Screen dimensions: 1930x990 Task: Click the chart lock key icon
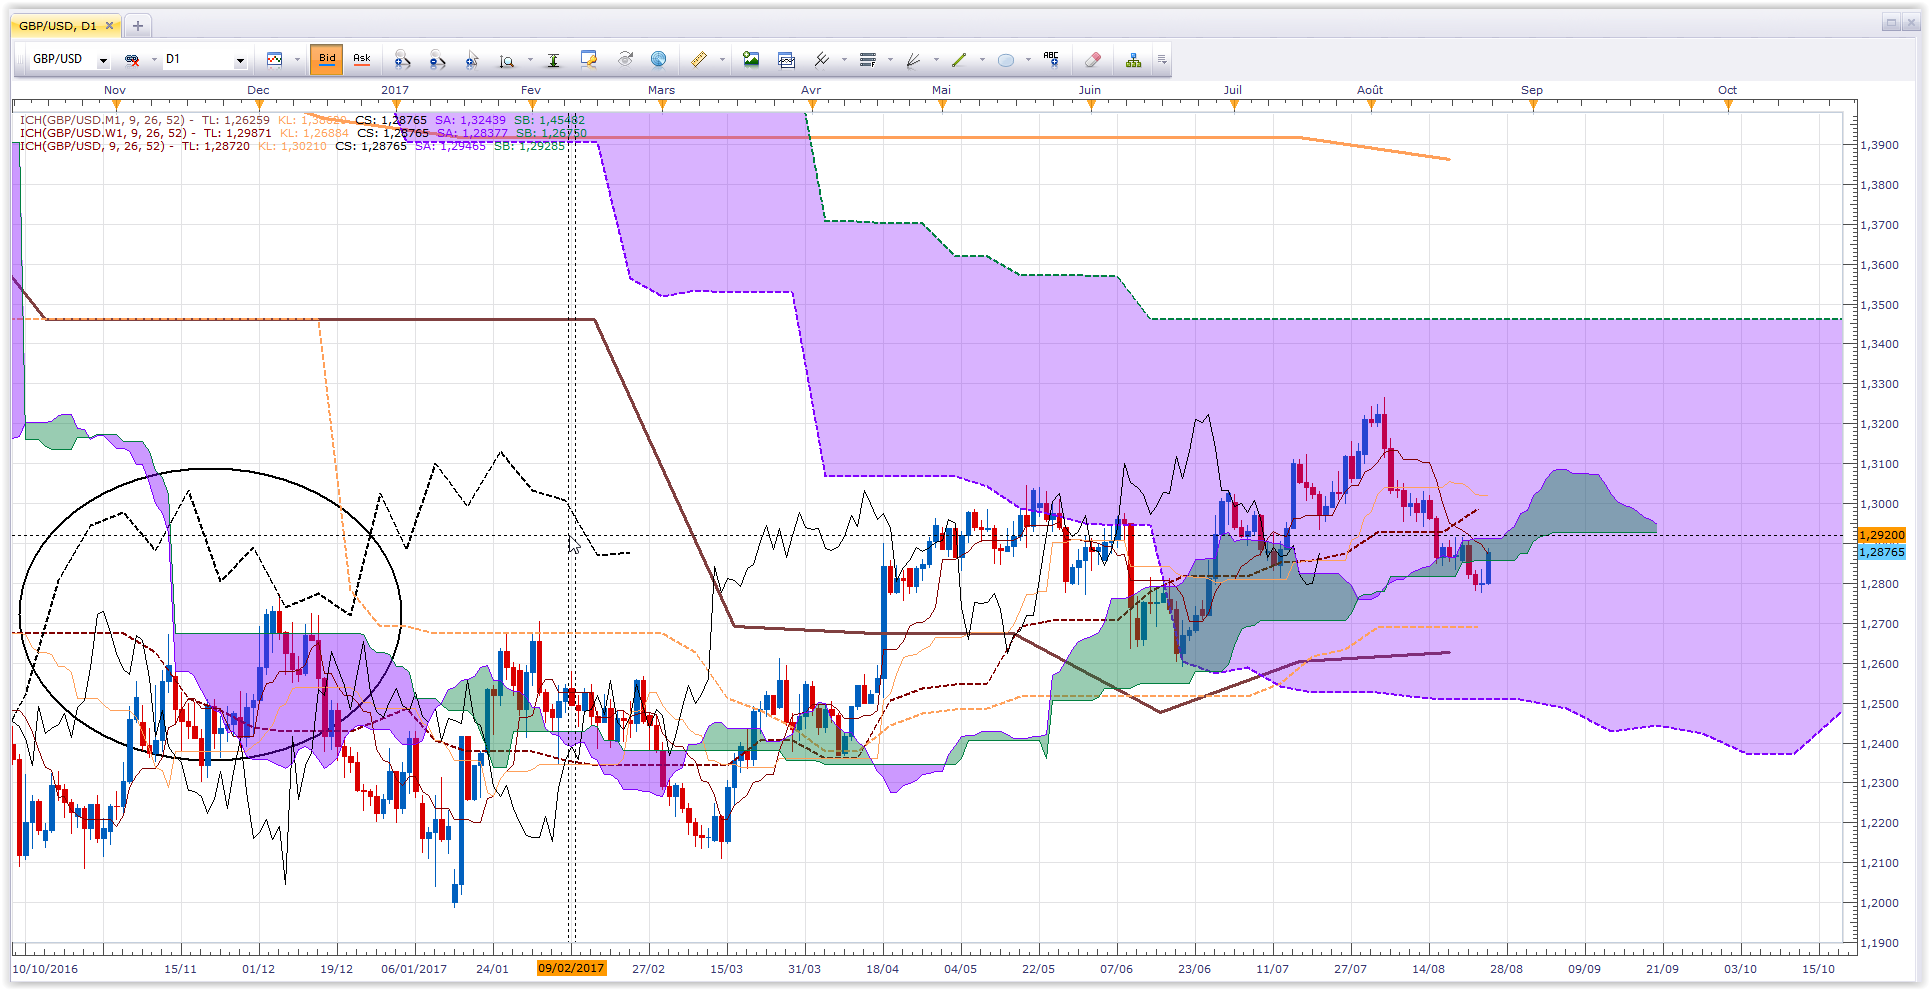point(589,60)
